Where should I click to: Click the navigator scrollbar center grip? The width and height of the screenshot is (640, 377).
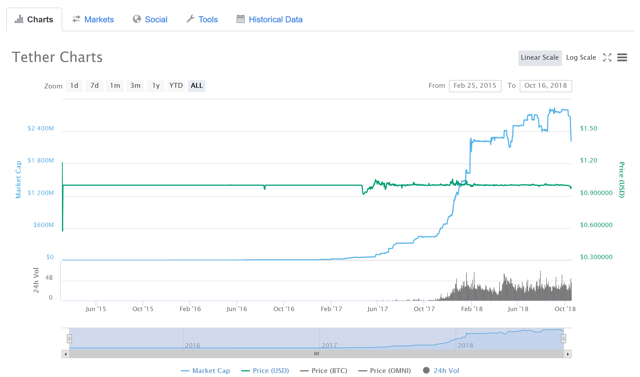[x=316, y=354]
